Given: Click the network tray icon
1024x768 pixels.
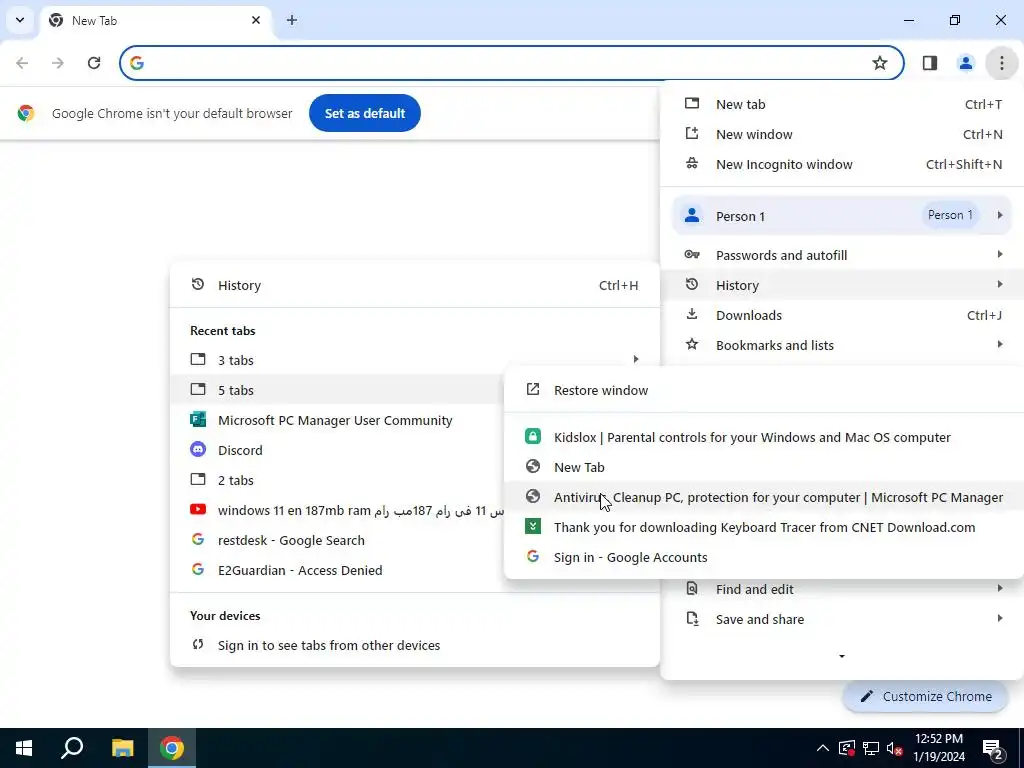Looking at the screenshot, I should (x=871, y=748).
